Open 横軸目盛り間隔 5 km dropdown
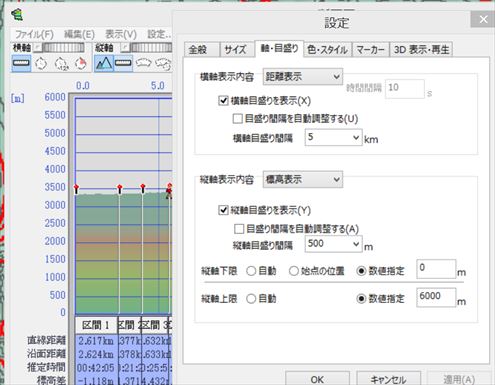Screen dimensions: 495x385 333,137
